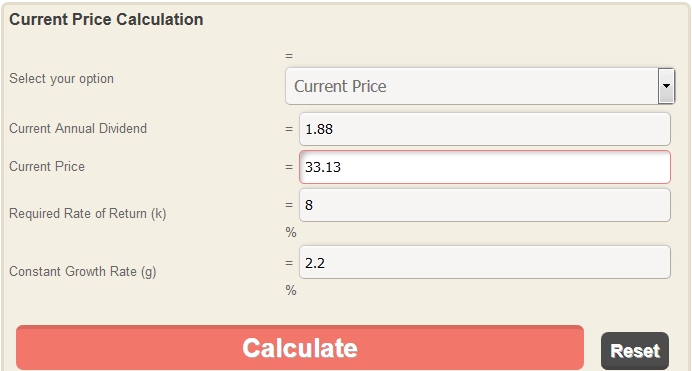Screen dimensions: 692x371
Task: Click the 'Required Rate of Return (k)' label
Action: coord(88,214)
